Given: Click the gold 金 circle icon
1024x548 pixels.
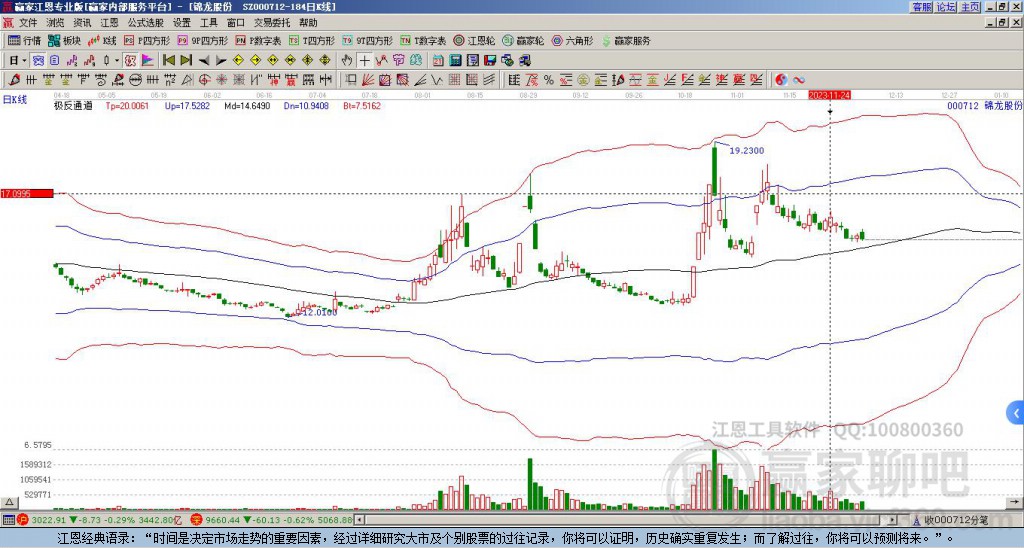Looking at the screenshot, I should [583, 80].
